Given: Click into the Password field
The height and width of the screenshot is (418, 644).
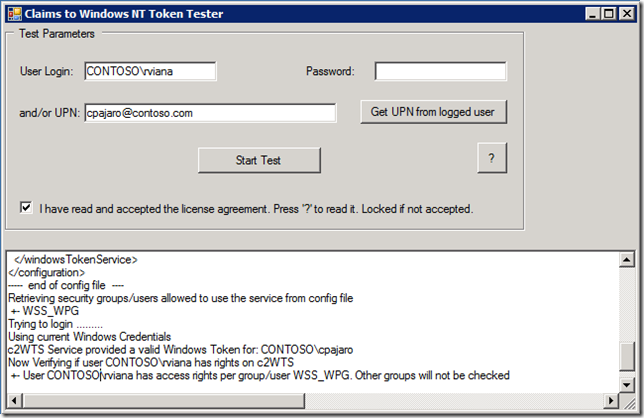Looking at the screenshot, I should [440, 71].
